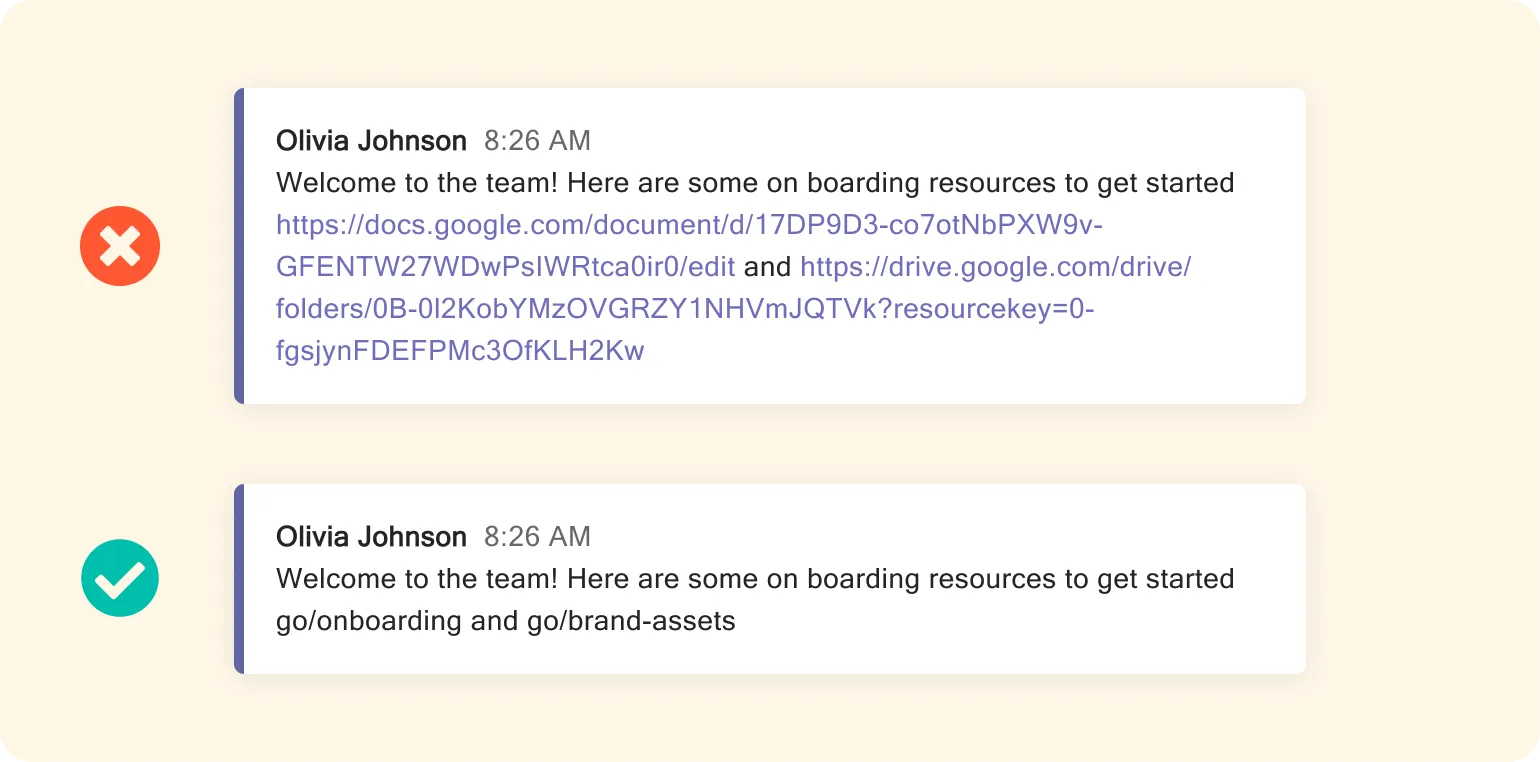Click the "fgsjynFDEFPMc3OfKLH2Kw" last line of the Drive link
The width and height of the screenshot is (1540, 762).
(460, 351)
